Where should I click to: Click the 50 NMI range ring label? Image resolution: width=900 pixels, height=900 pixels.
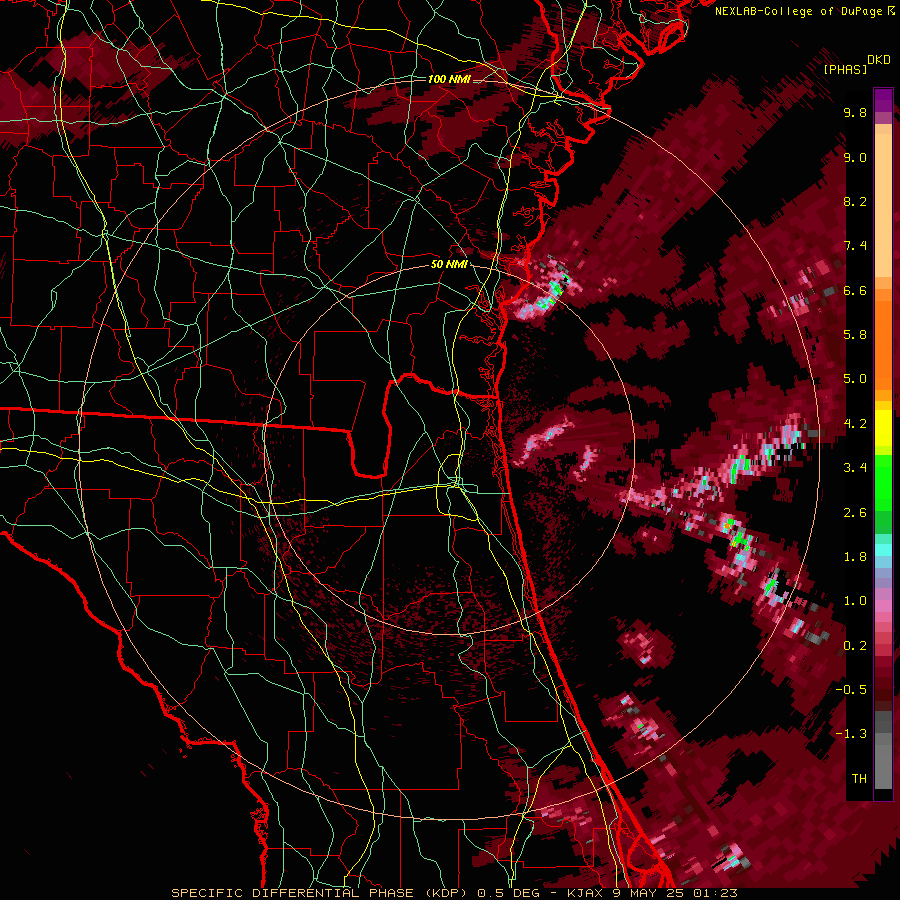[x=449, y=265]
